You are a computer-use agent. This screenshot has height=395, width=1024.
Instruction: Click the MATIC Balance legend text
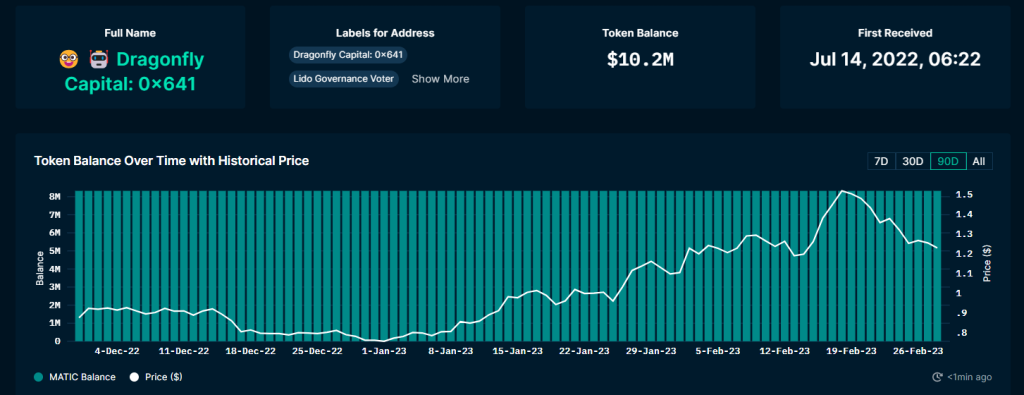tap(83, 377)
